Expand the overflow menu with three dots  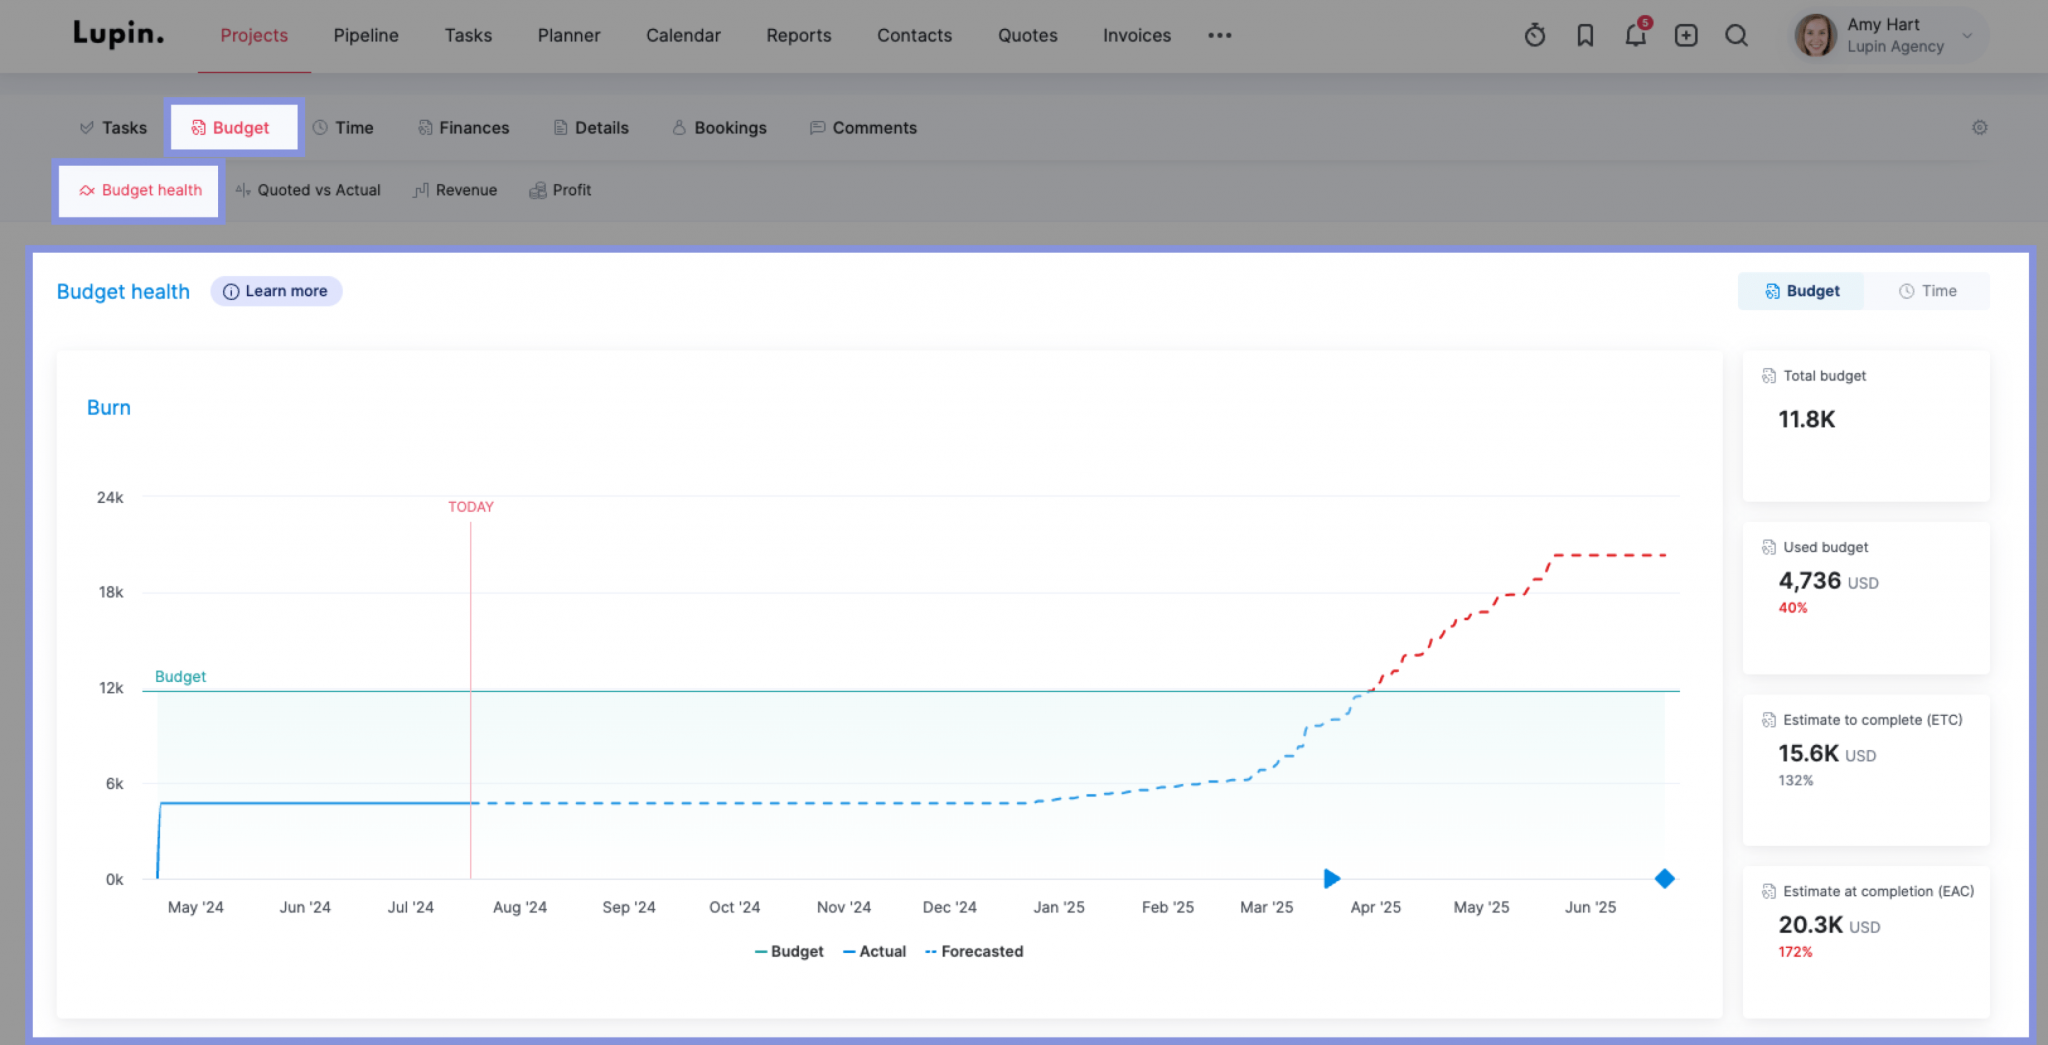click(1219, 36)
